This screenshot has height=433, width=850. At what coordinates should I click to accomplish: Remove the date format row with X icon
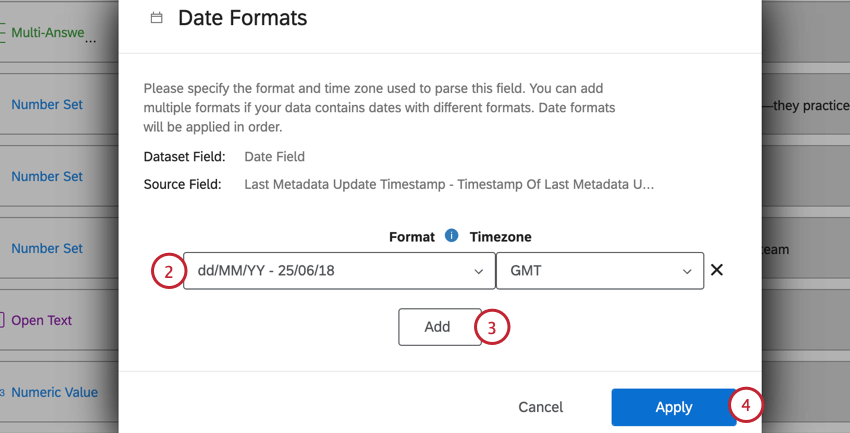tap(716, 270)
